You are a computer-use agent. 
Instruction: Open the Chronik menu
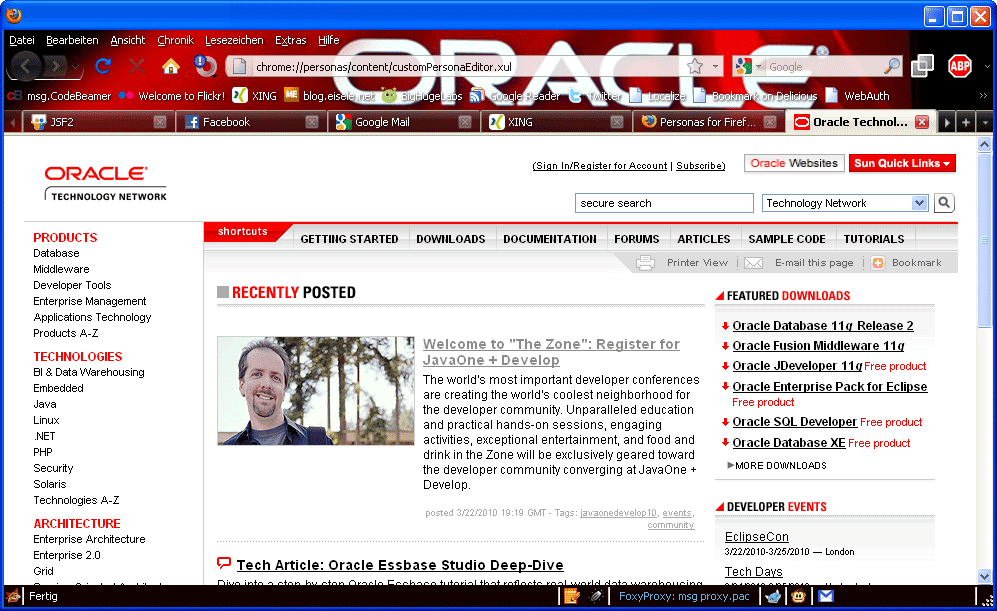[x=175, y=40]
